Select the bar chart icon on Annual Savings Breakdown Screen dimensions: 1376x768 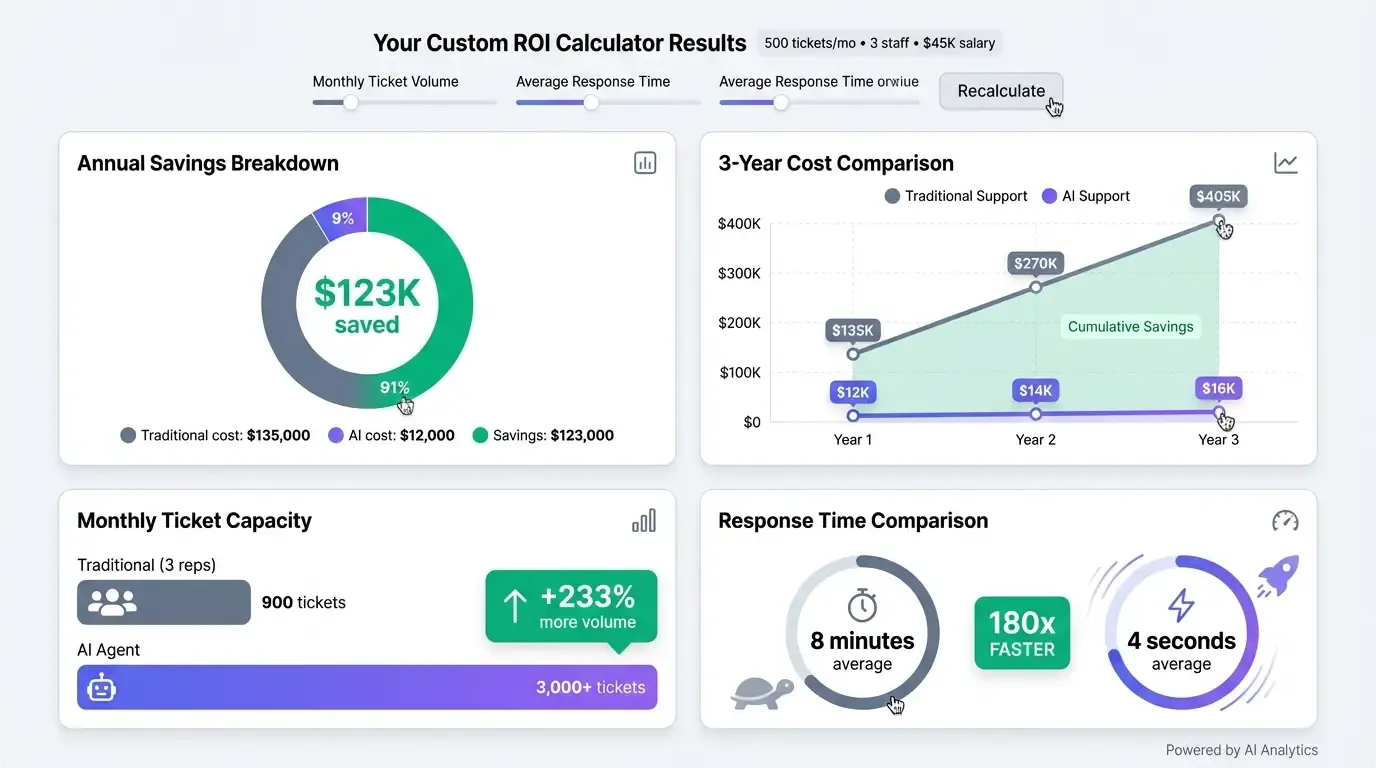tap(645, 161)
